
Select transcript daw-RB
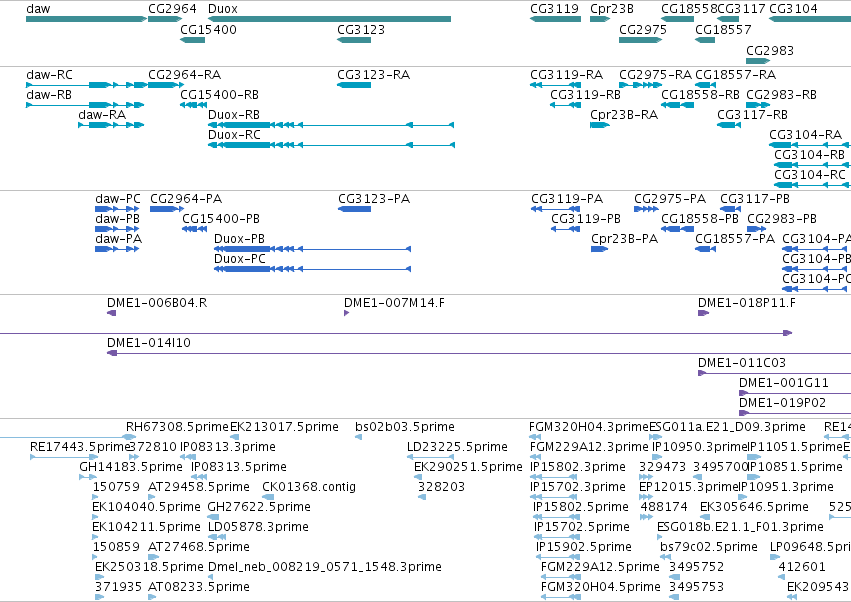85,105
